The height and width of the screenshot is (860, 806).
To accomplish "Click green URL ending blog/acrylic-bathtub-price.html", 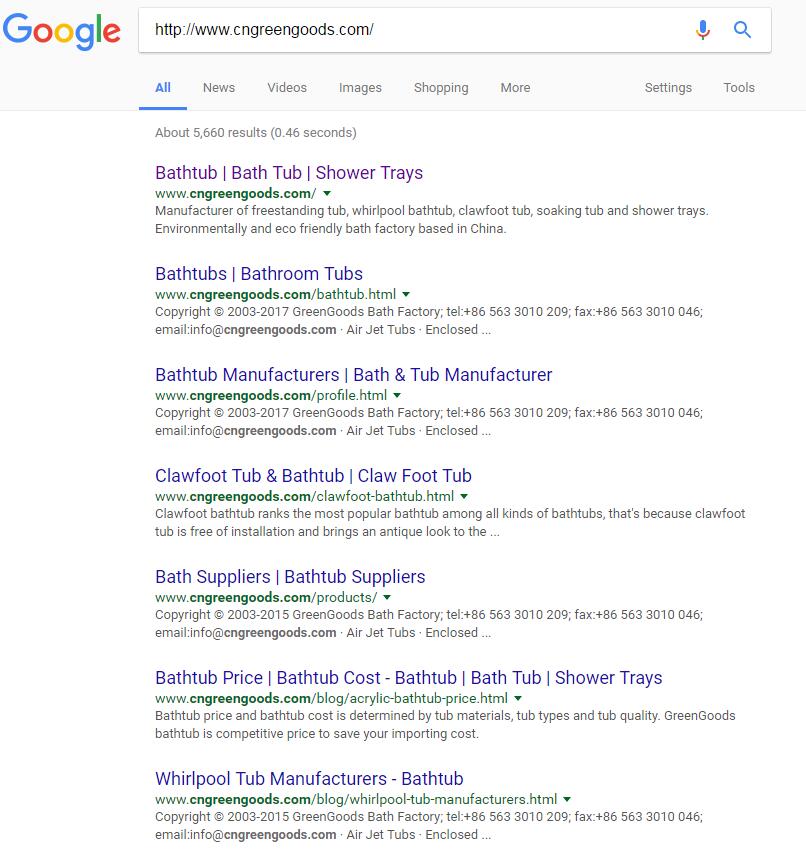I will (x=331, y=698).
